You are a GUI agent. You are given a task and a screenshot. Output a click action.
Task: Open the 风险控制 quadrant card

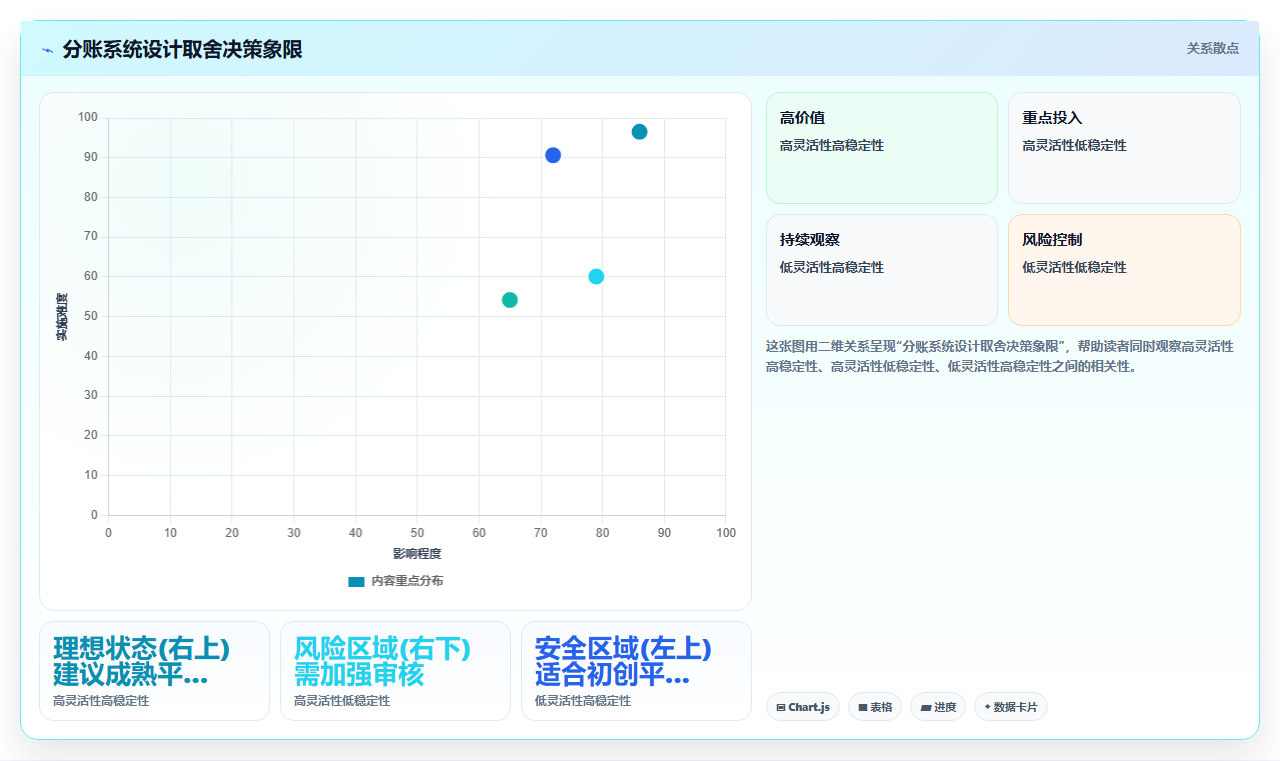pos(1124,270)
